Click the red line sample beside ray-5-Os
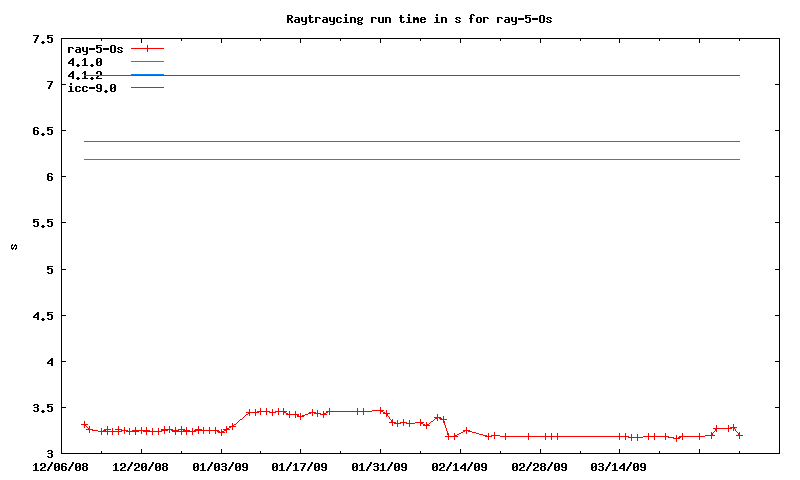Viewport: 800px width, 480px height. 146,49
